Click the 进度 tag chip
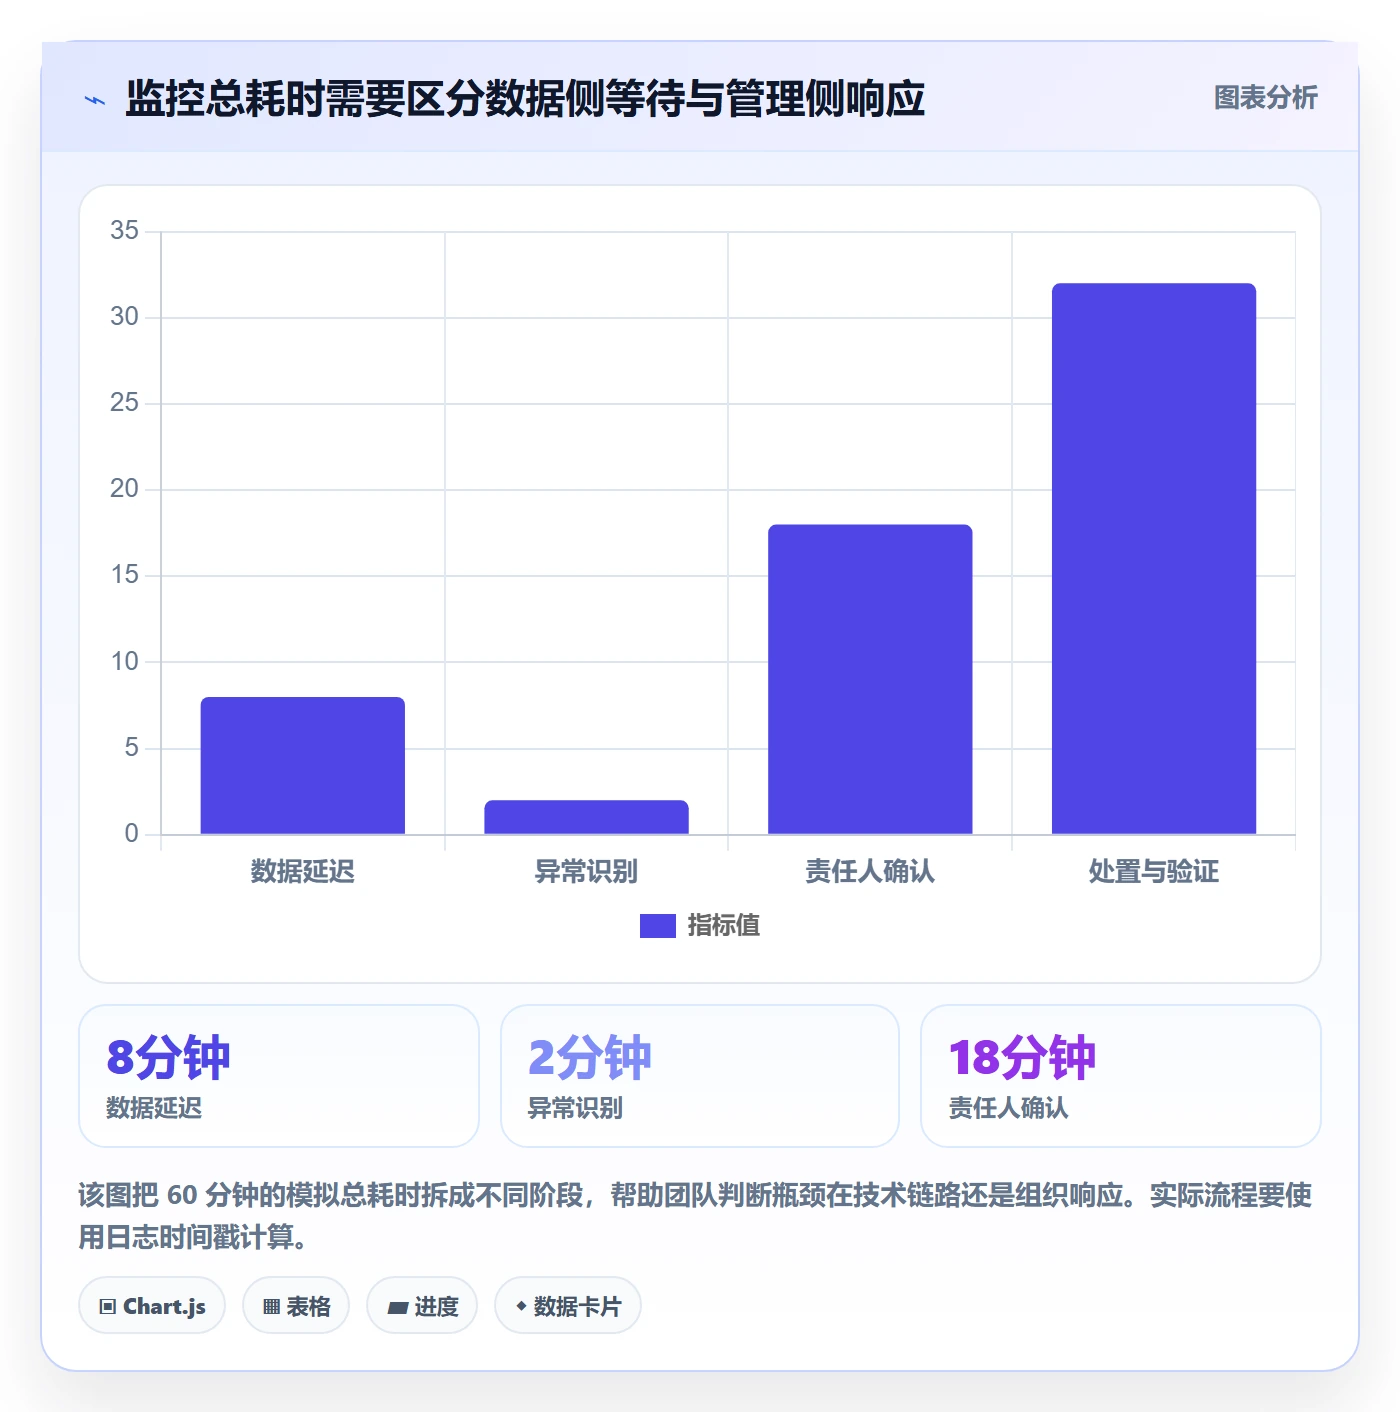Image resolution: width=1400 pixels, height=1412 pixels. (422, 1305)
